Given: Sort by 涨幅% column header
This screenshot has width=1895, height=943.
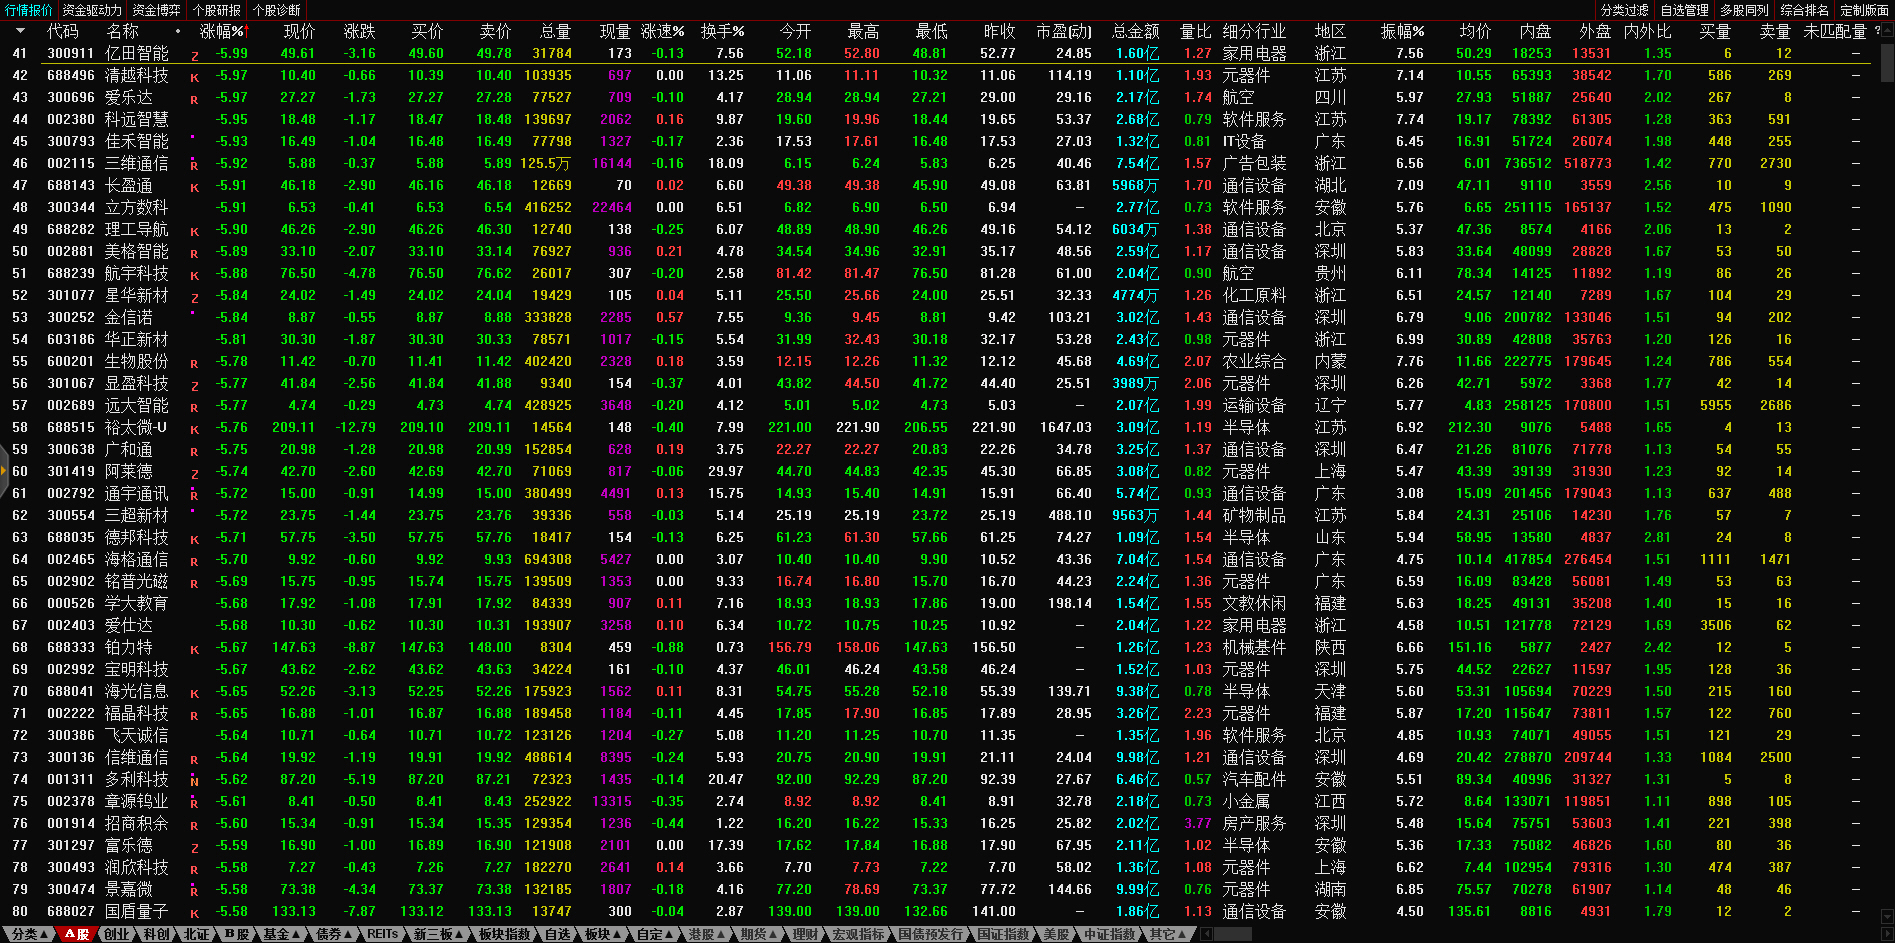Looking at the screenshot, I should [221, 31].
